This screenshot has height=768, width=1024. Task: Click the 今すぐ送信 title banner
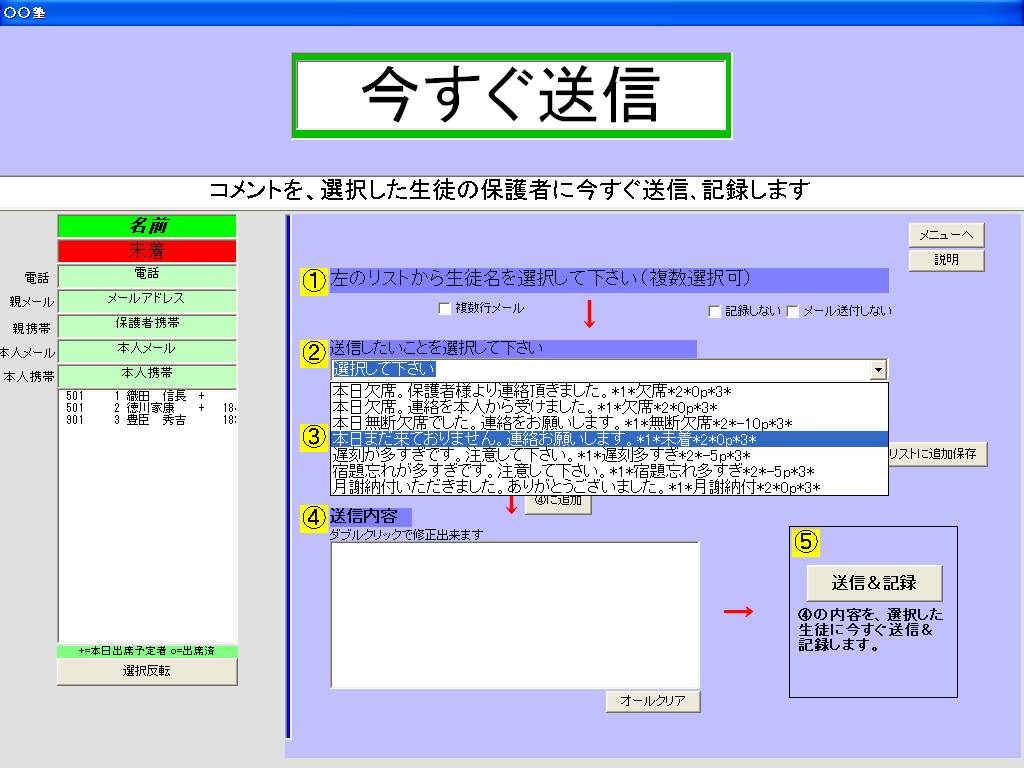pos(511,95)
